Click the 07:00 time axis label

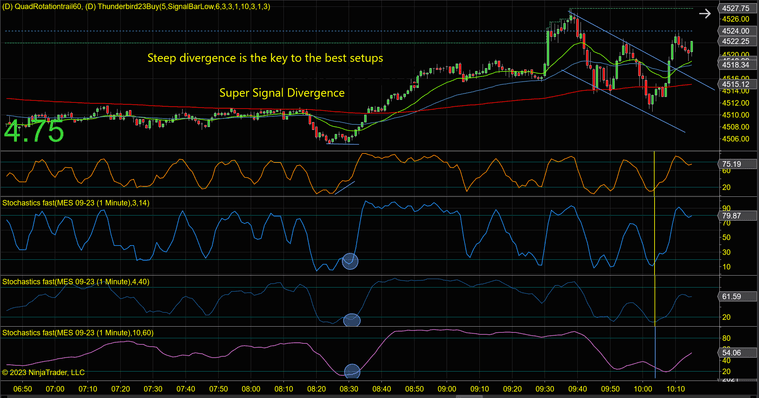(x=55, y=389)
